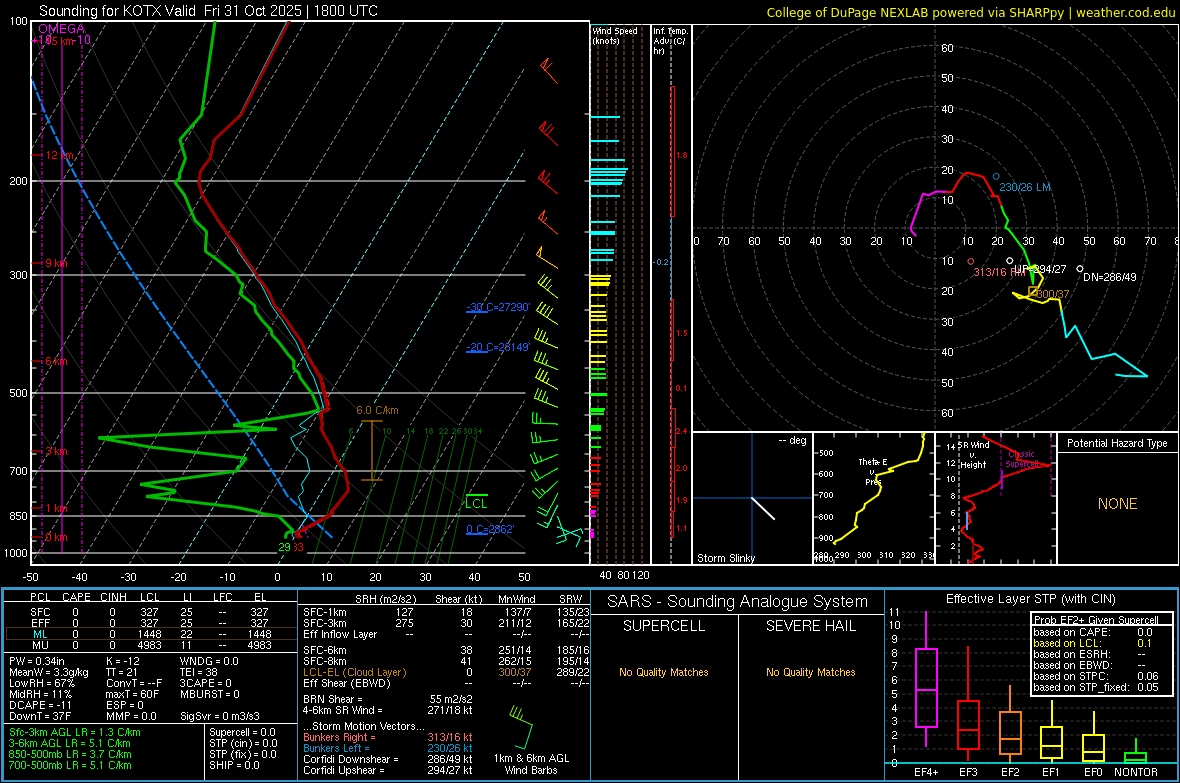Click the red '313/16 RM' hodograph label
Screen dimensions: 1180x783
pos(999,272)
